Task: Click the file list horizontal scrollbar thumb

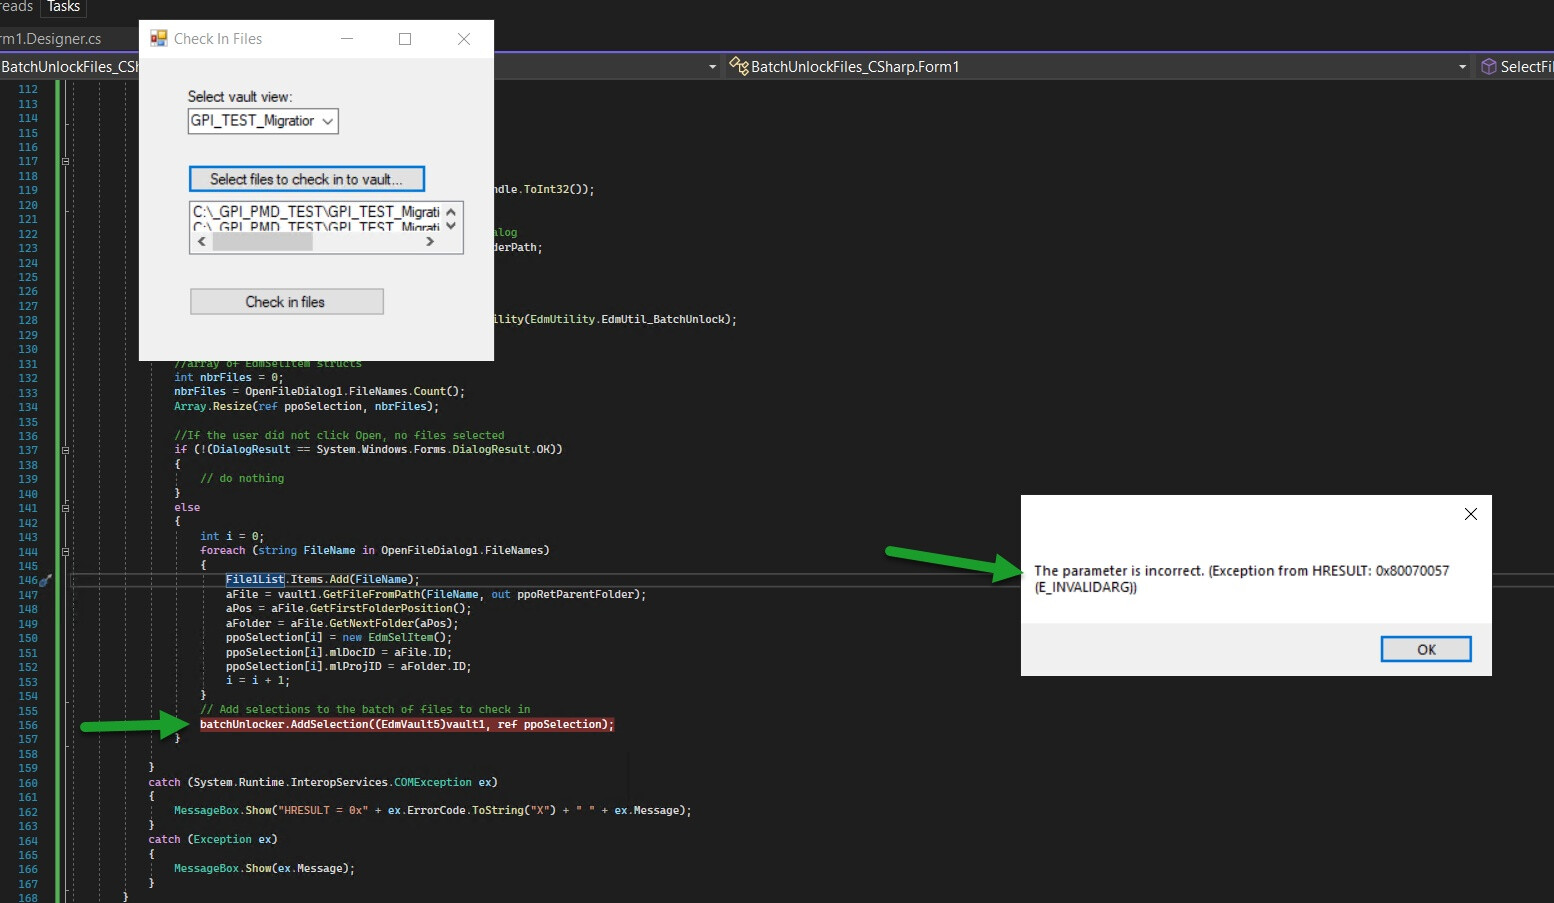Action: tap(263, 242)
